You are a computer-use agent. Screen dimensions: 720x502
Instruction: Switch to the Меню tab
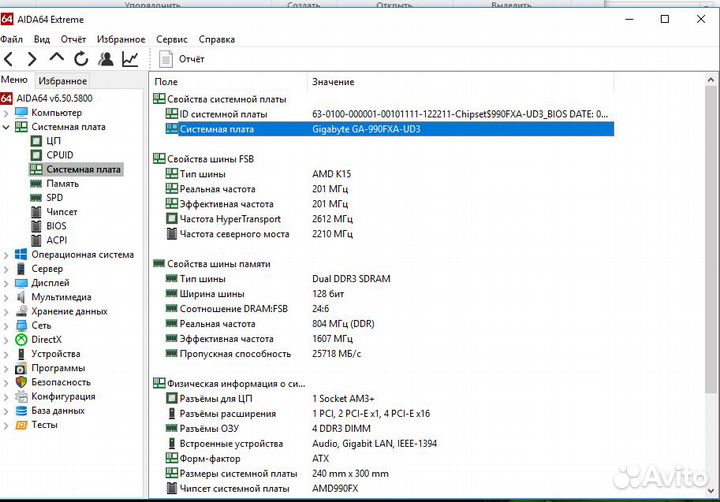click(x=14, y=80)
